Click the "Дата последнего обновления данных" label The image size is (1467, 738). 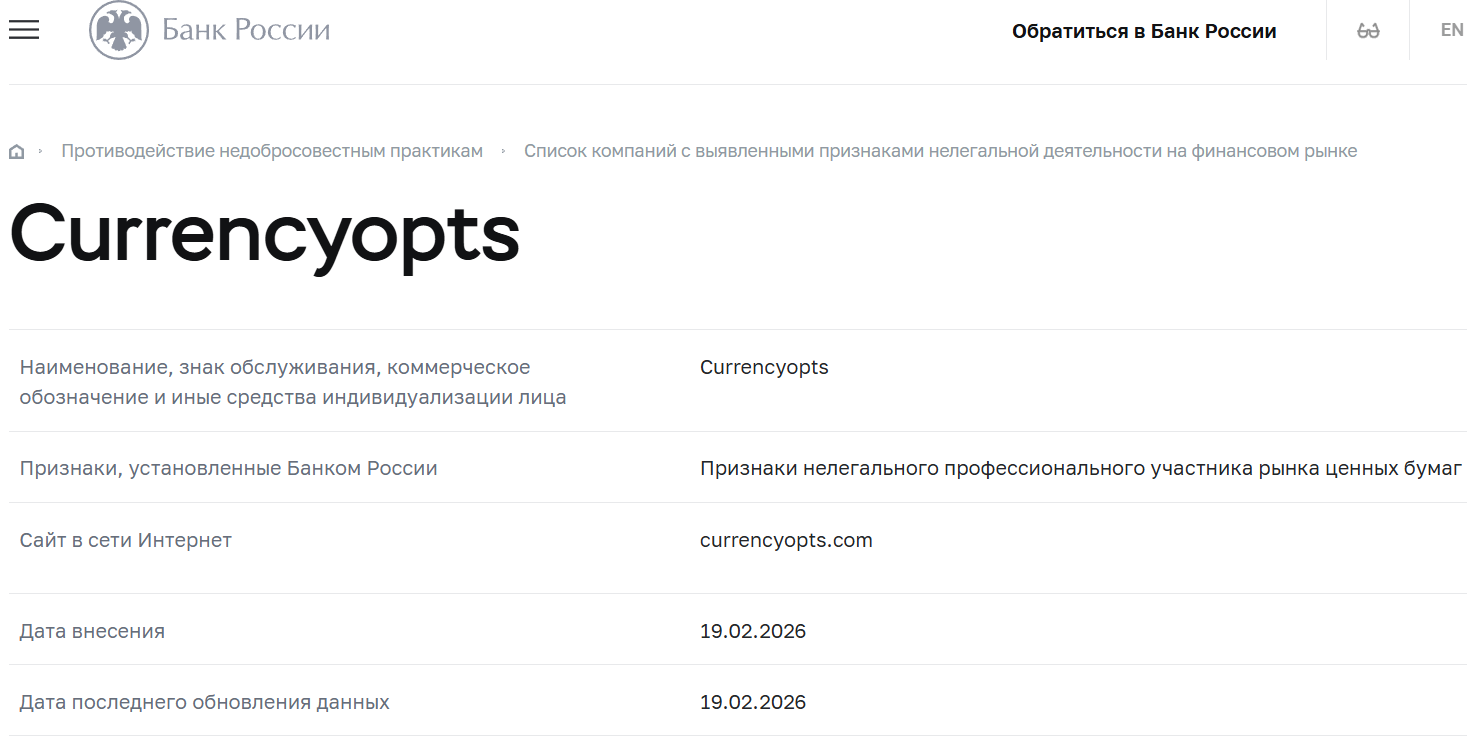[x=204, y=701]
